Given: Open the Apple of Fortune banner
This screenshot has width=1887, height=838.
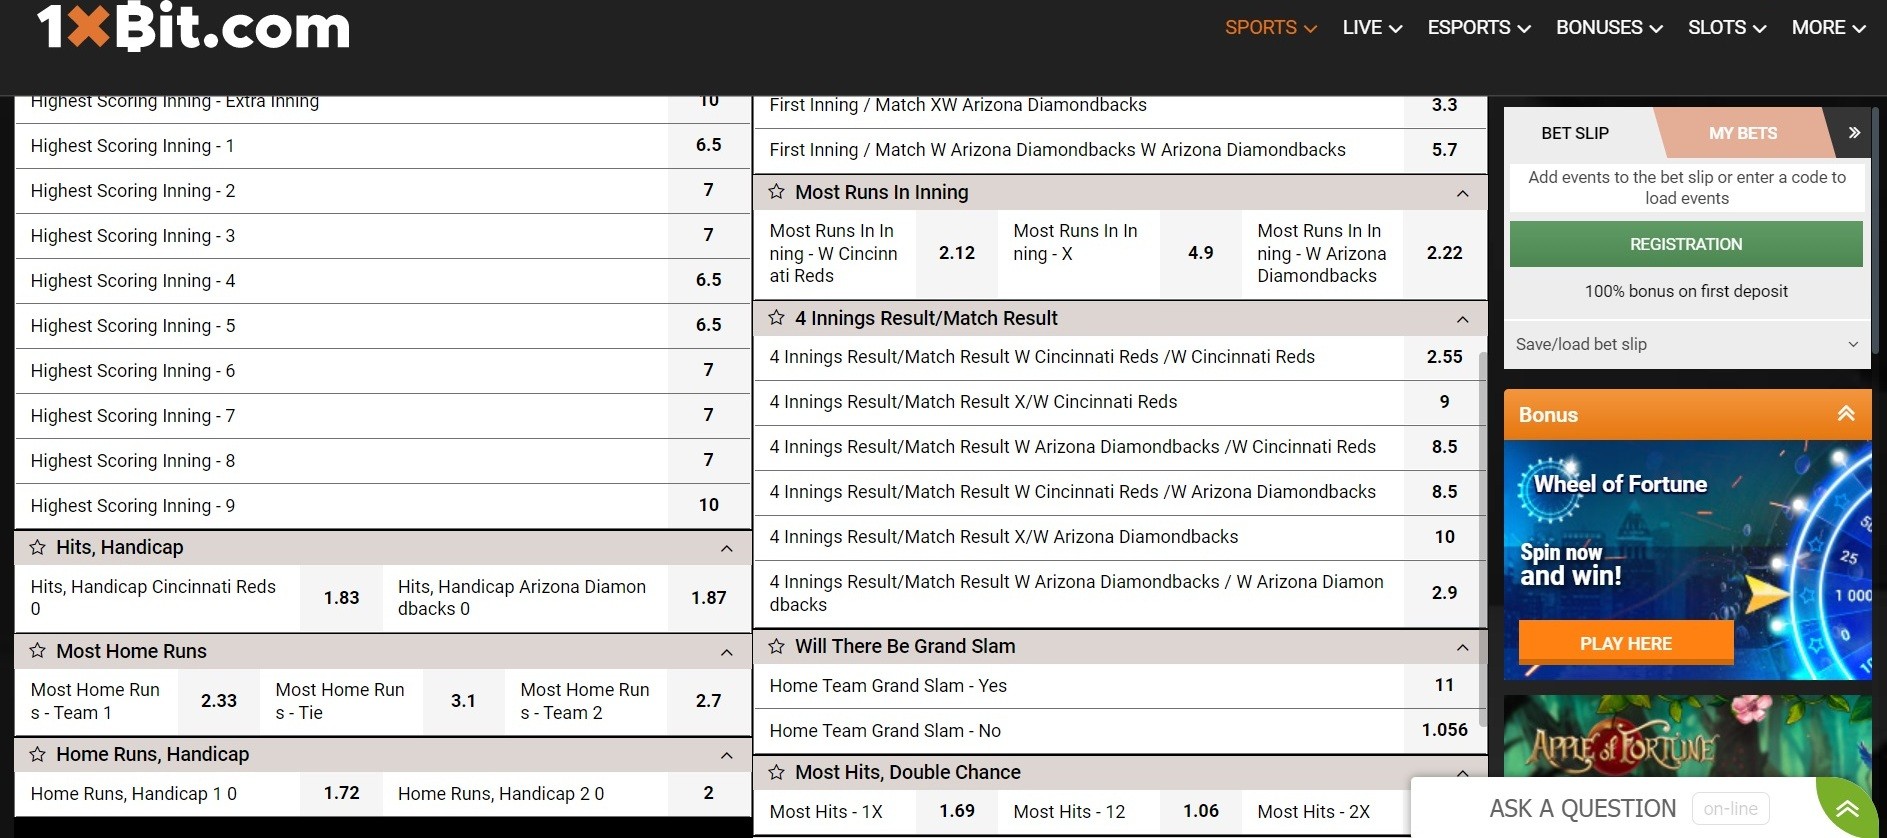Looking at the screenshot, I should pos(1687,736).
